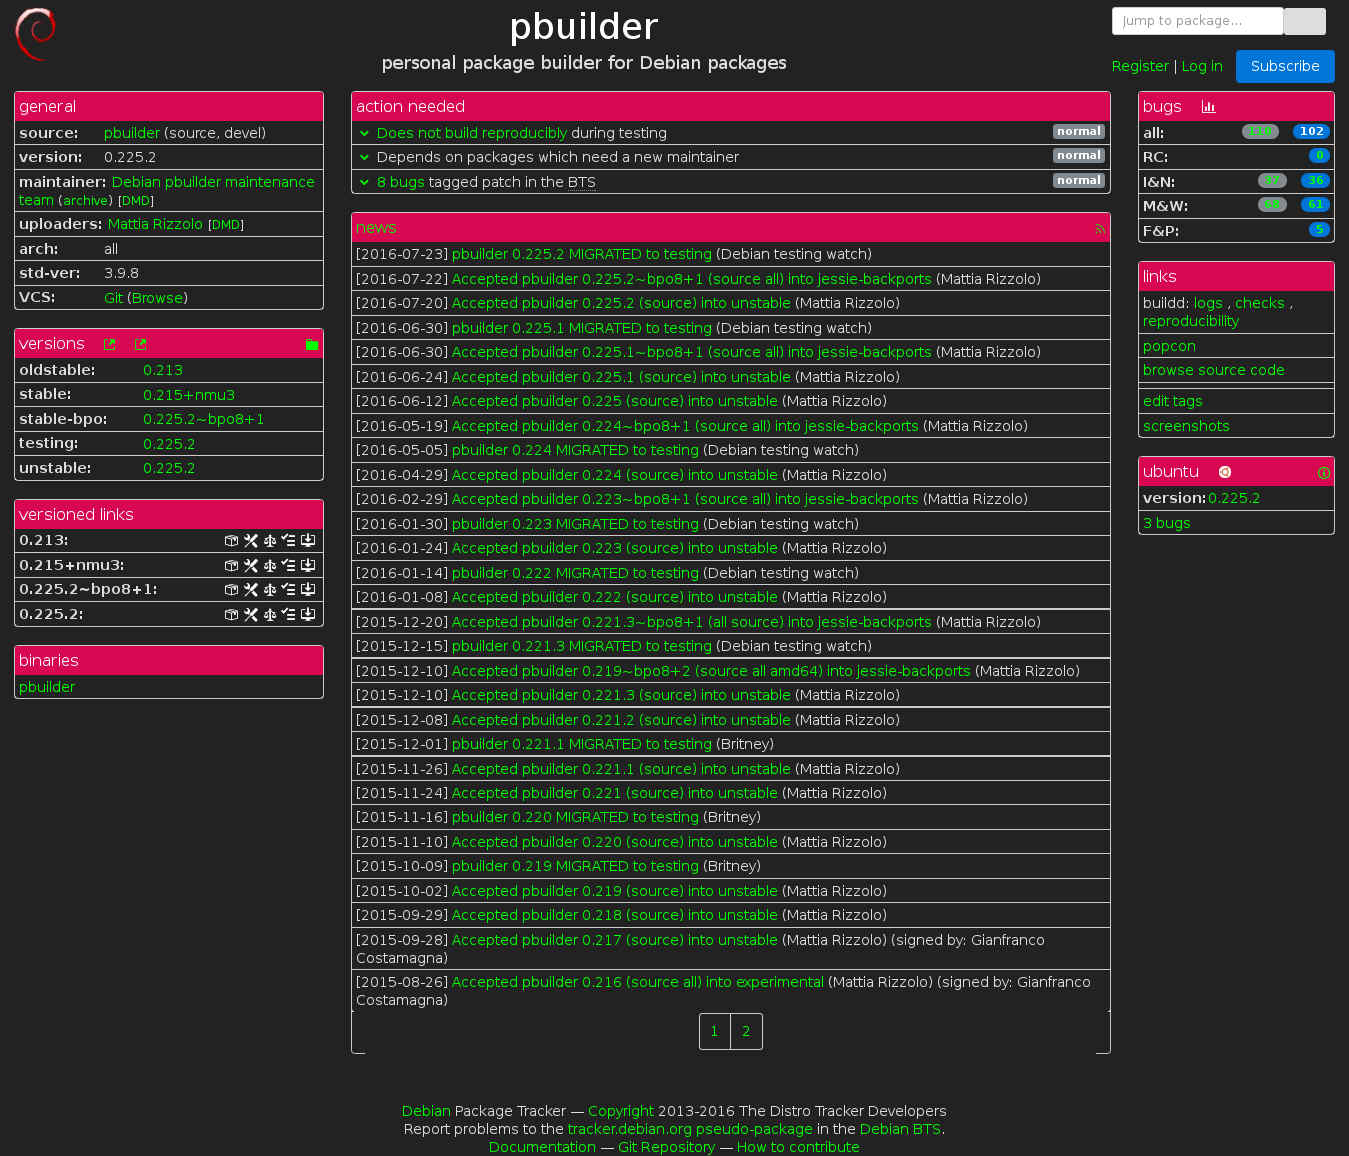The width and height of the screenshot is (1349, 1156).
Task: Click the Ubuntu logo icon
Action: pyautogui.click(x=1225, y=472)
